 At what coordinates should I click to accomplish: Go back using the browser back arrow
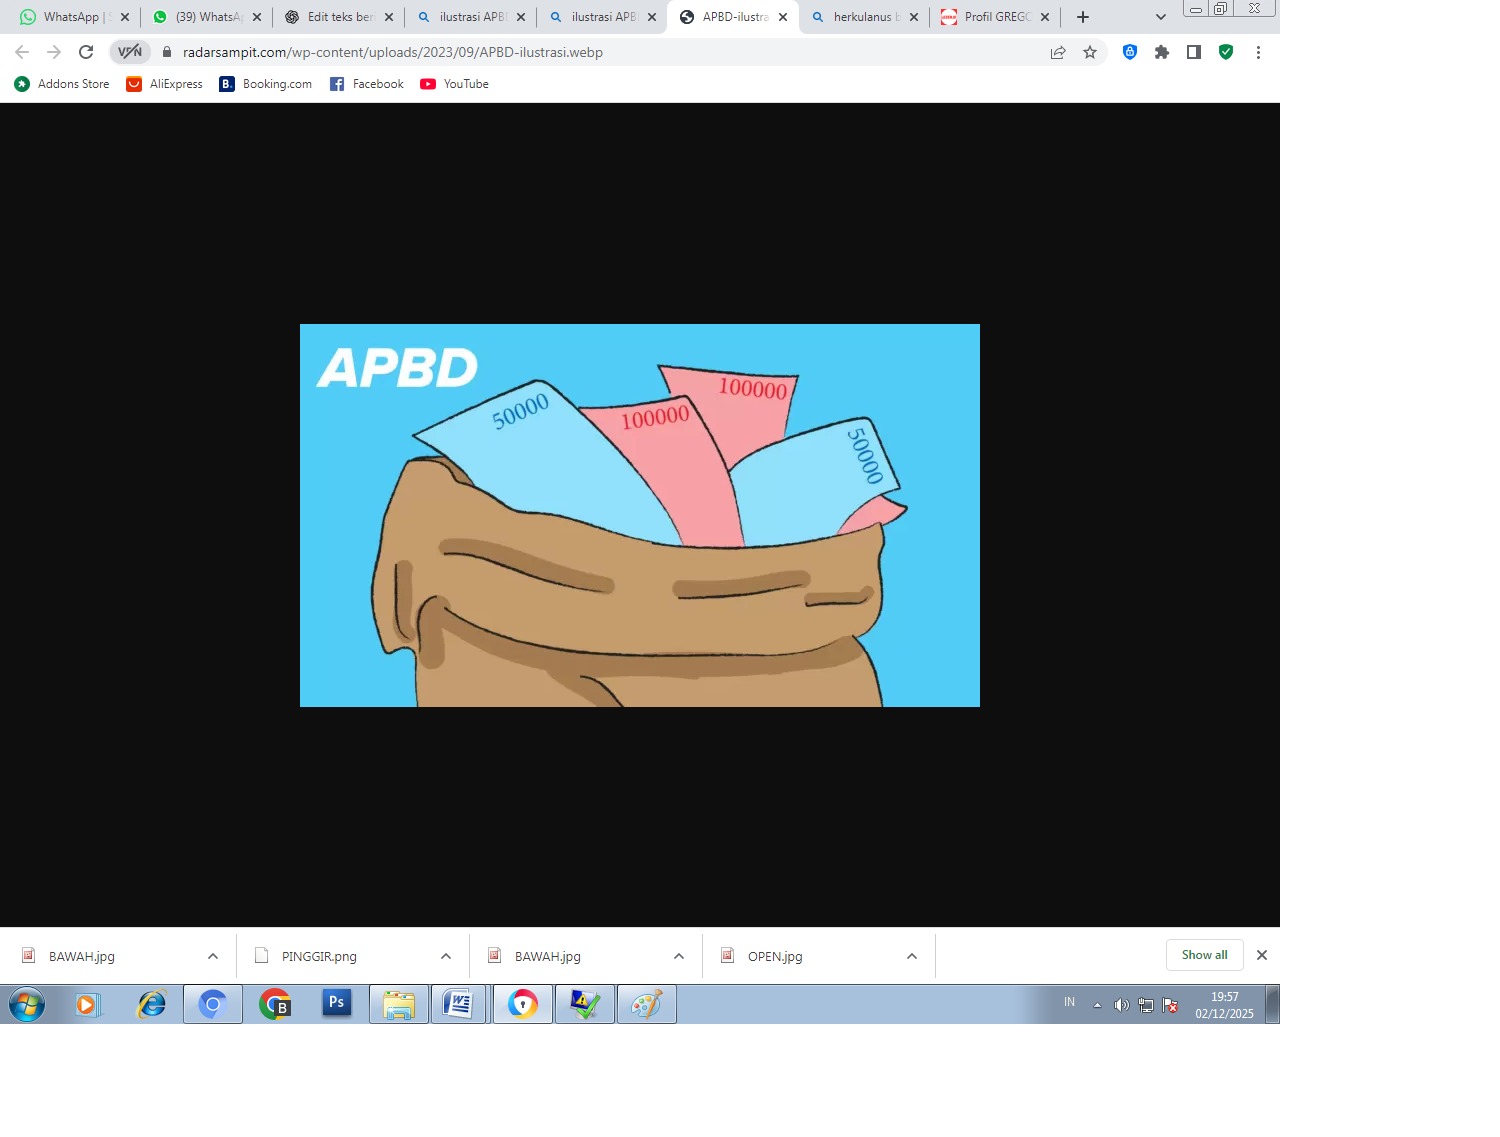[x=22, y=52]
